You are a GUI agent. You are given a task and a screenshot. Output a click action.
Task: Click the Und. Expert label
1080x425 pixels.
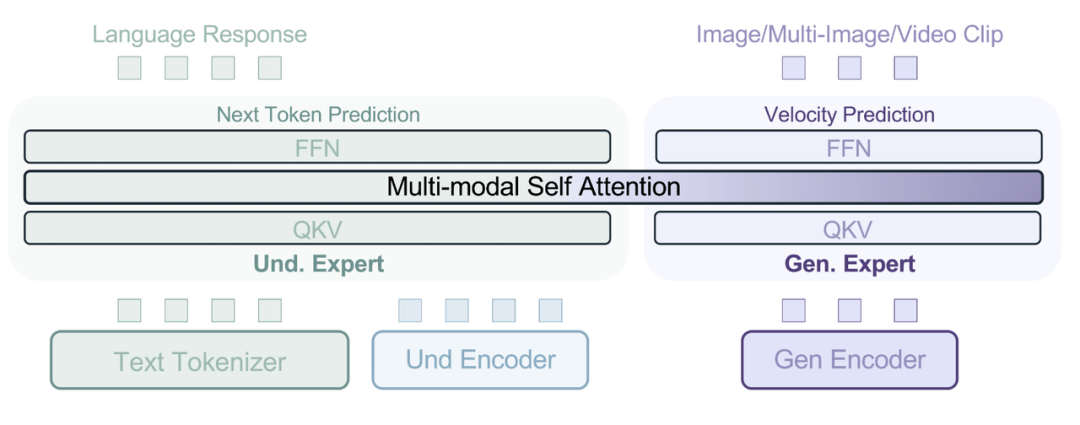[x=319, y=264]
